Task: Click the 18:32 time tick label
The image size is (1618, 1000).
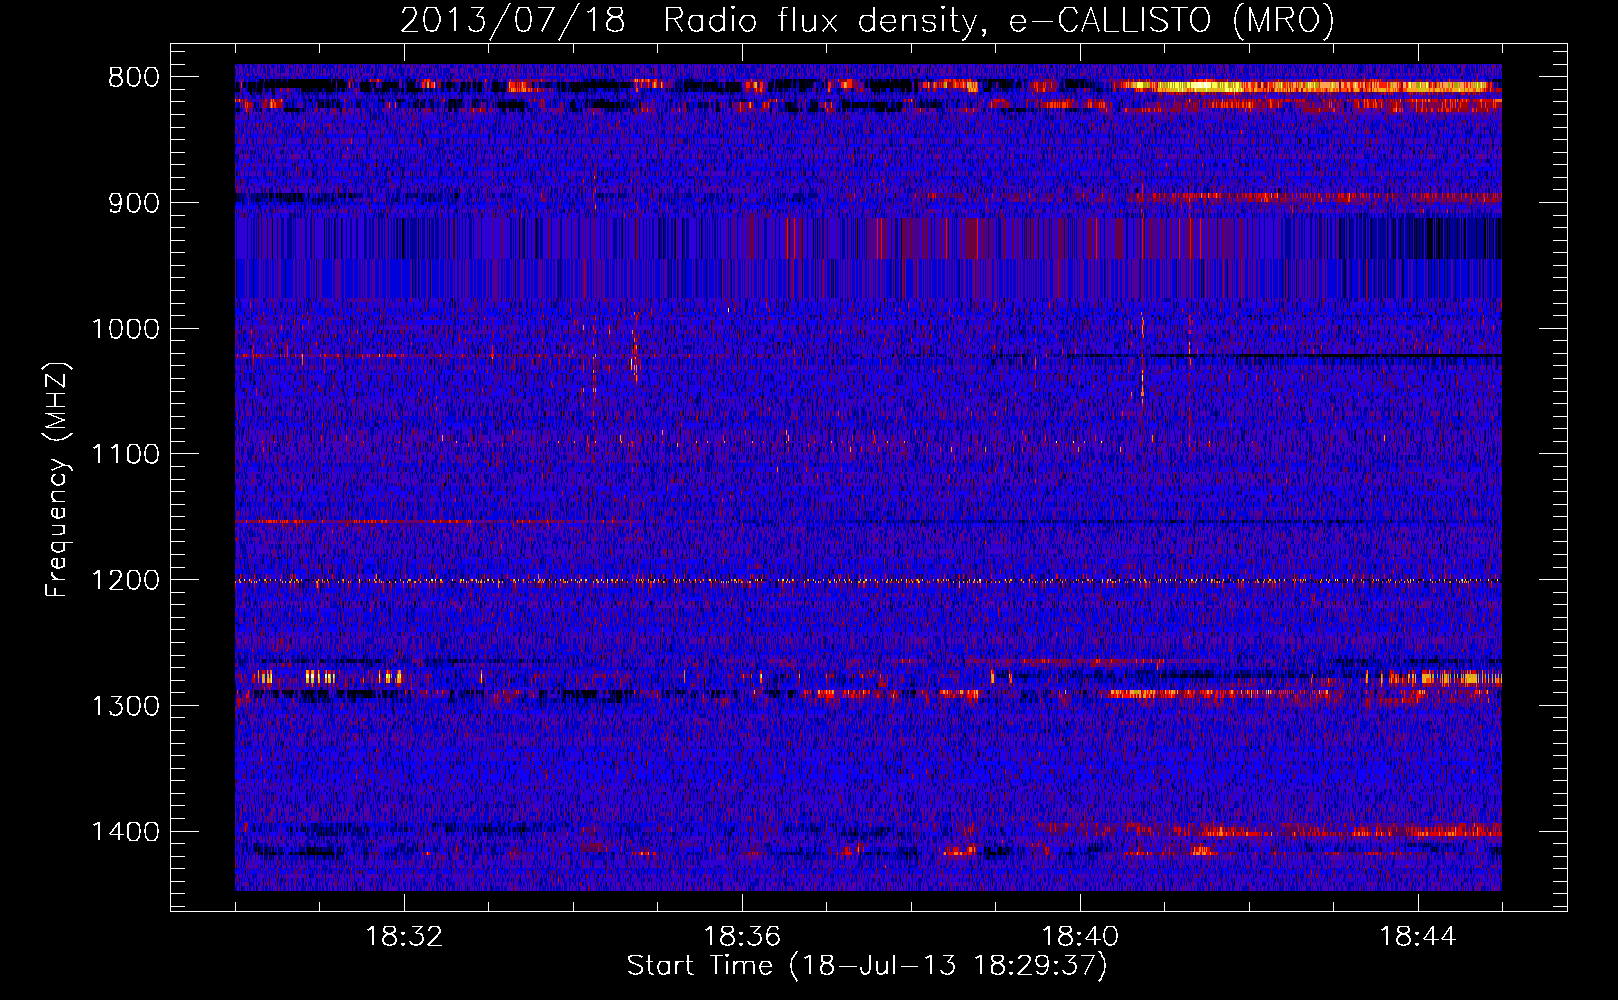Action: (404, 937)
